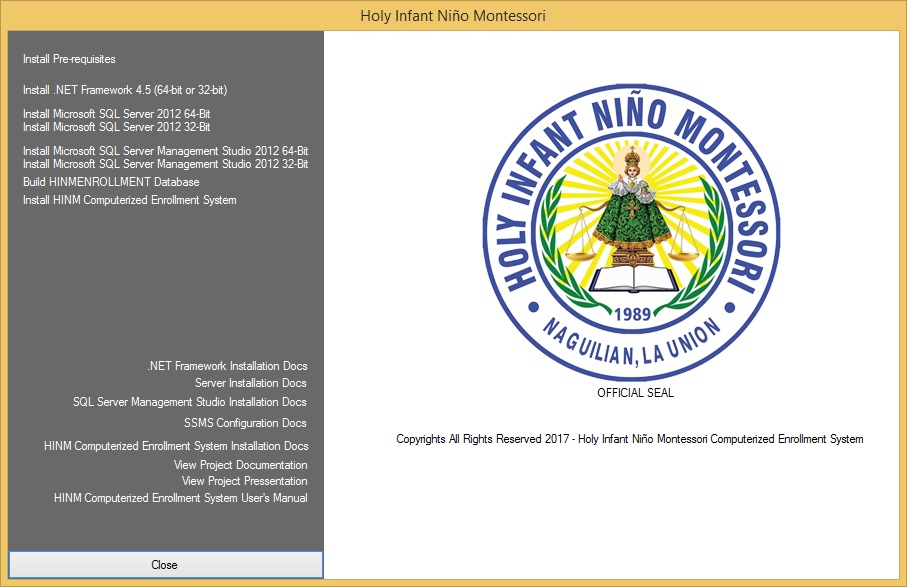Install Microsoft SQL Server 2012 64-Bit
The height and width of the screenshot is (587, 907).
pos(116,114)
